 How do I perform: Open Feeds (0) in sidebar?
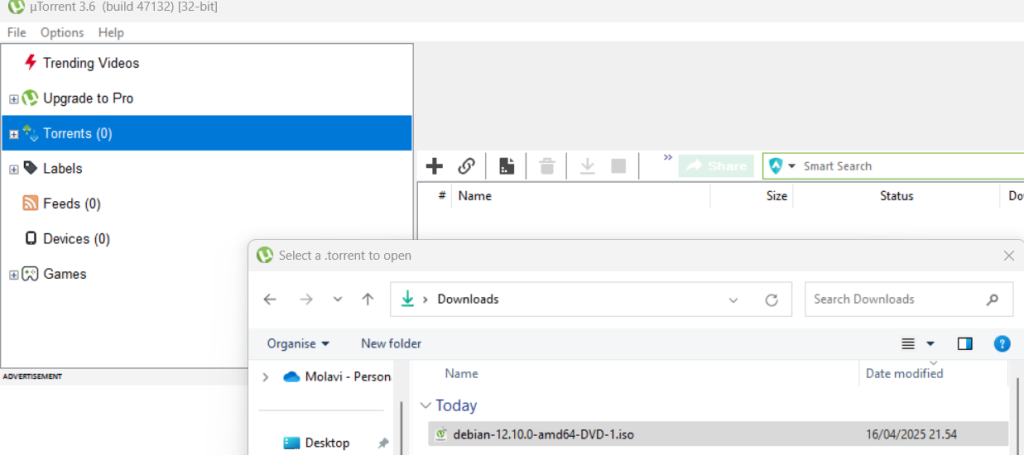[72, 204]
